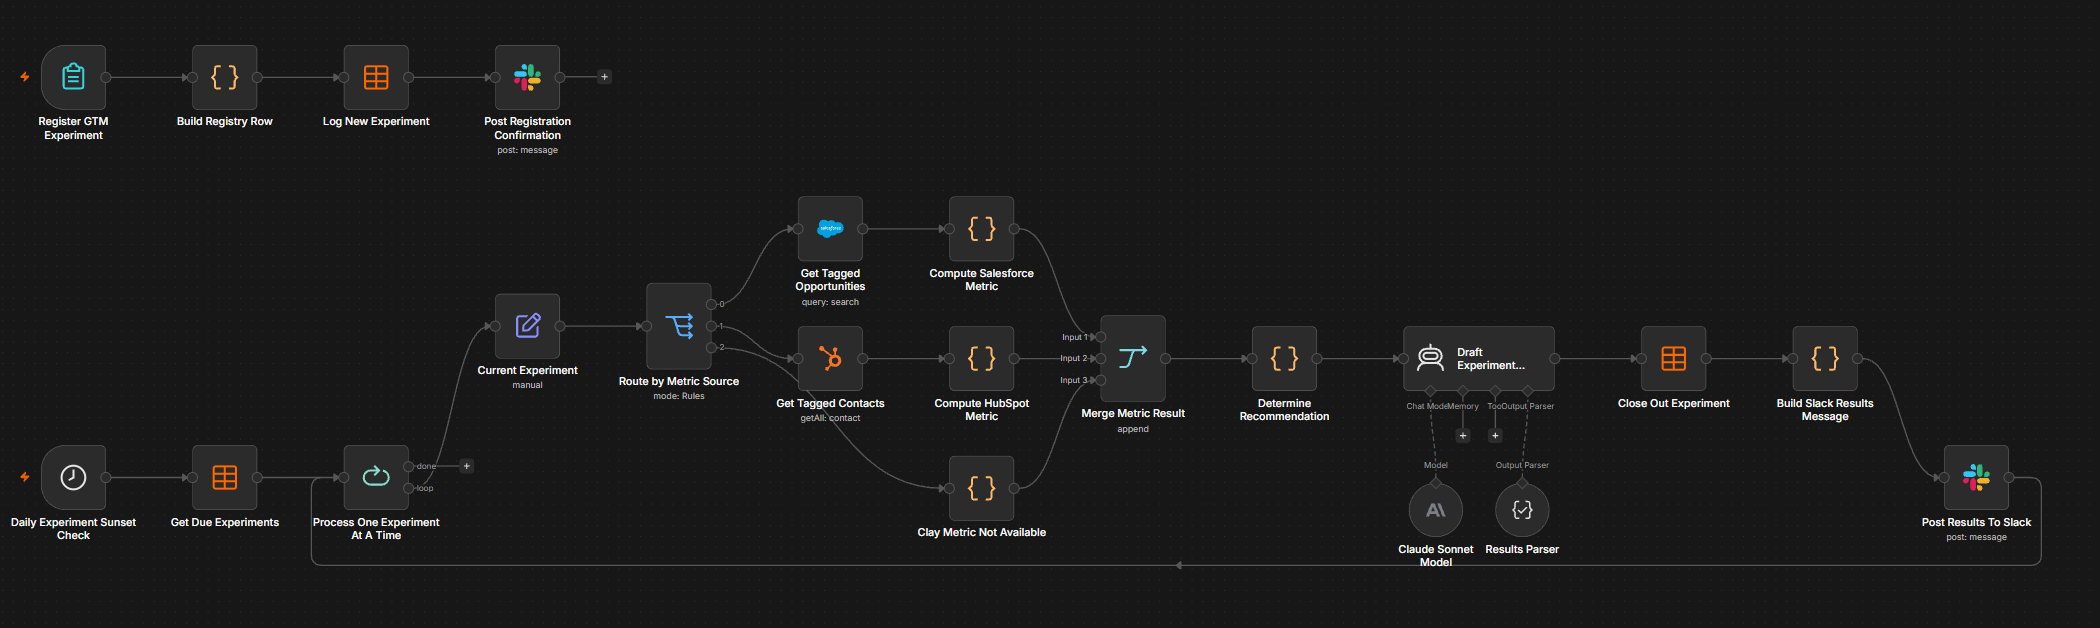
Task: Select the Current Experiment edit node
Action: (x=527, y=326)
